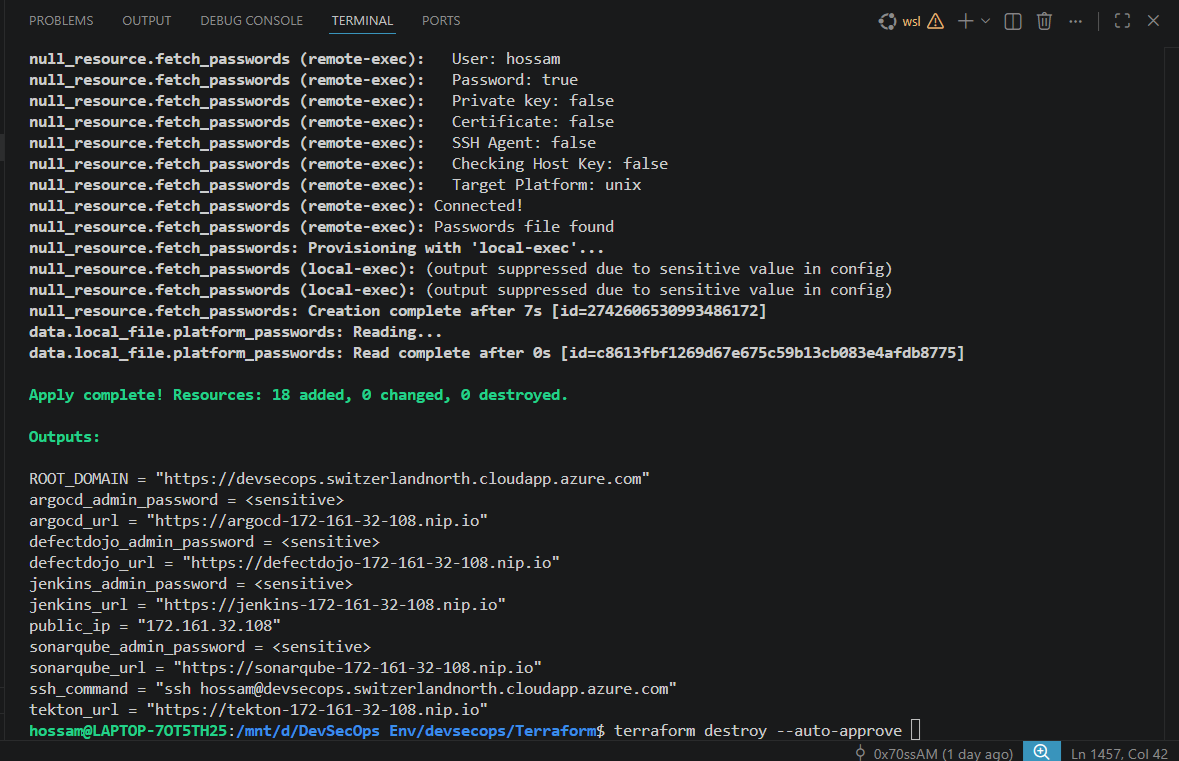The image size is (1179, 761).
Task: Click the terminal prompt after terraform destroy
Action: click(914, 730)
